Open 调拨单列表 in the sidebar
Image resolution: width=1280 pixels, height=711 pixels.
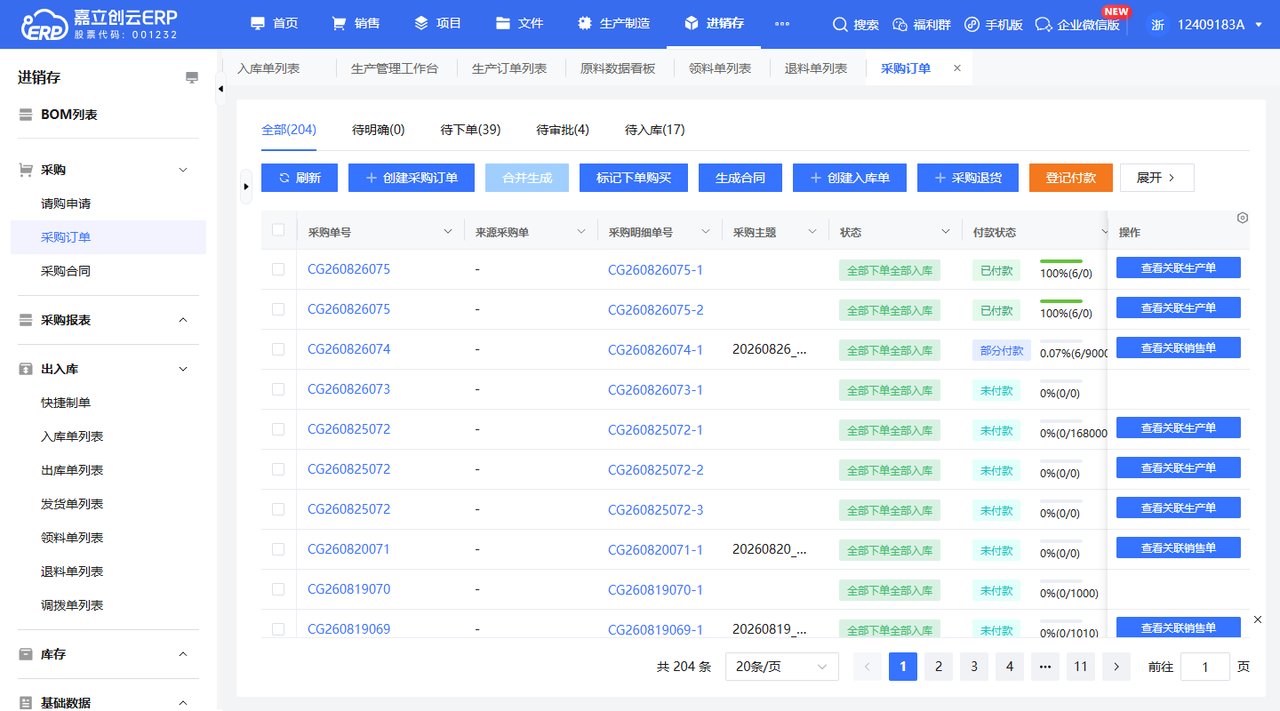click(72, 605)
